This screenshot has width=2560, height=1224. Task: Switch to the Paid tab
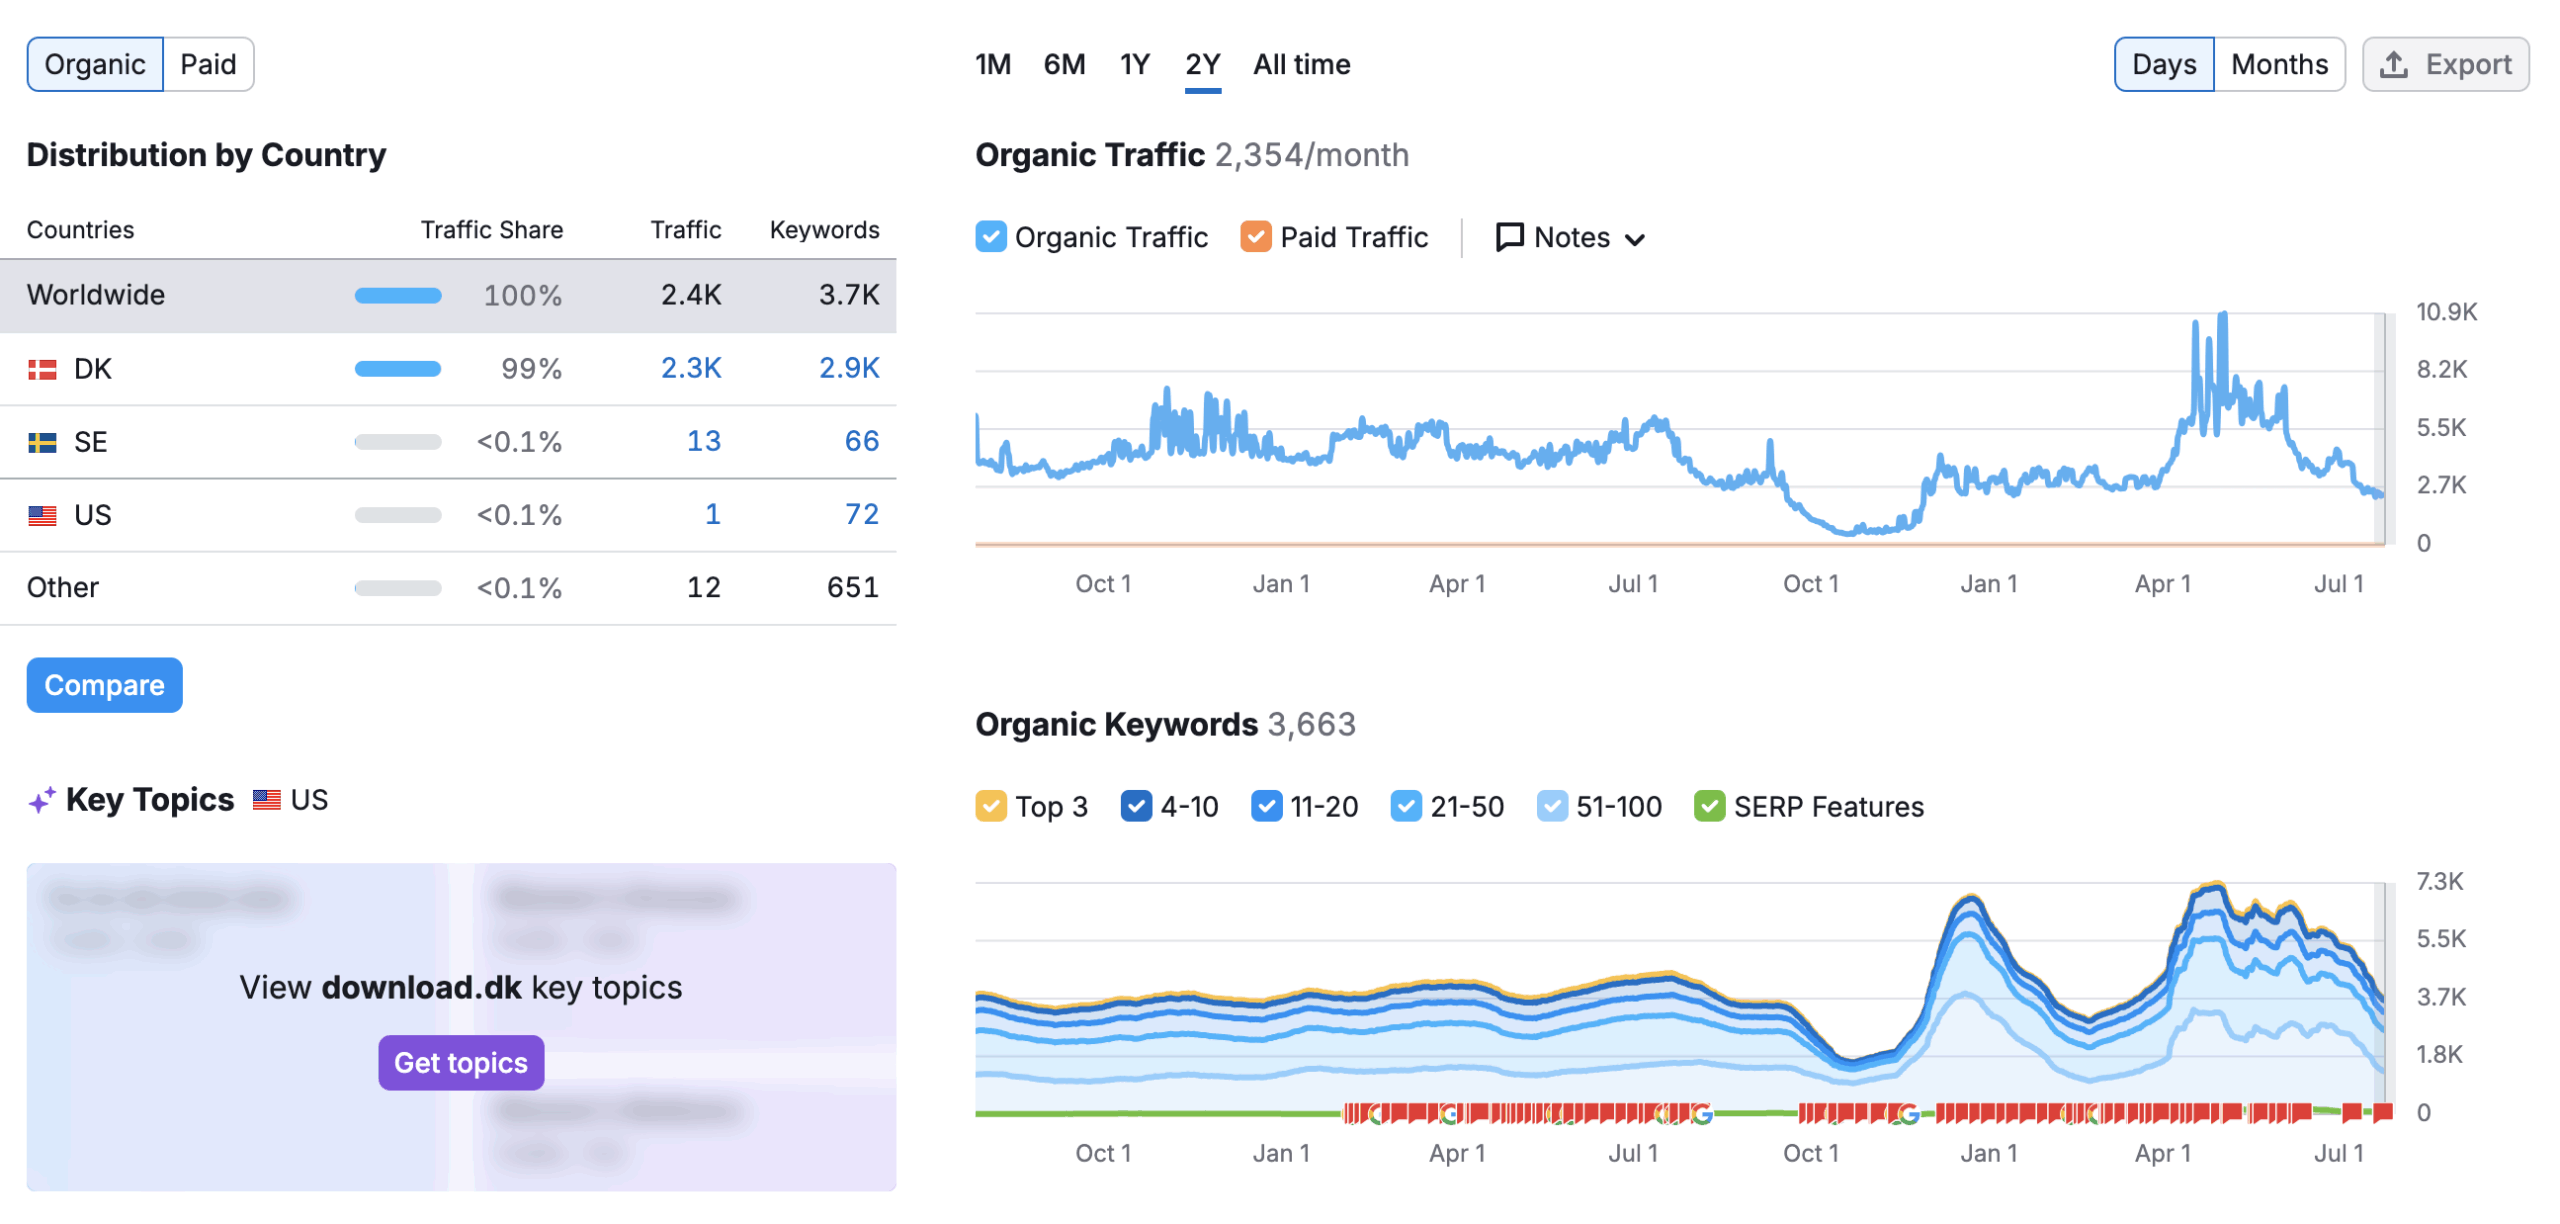point(208,65)
